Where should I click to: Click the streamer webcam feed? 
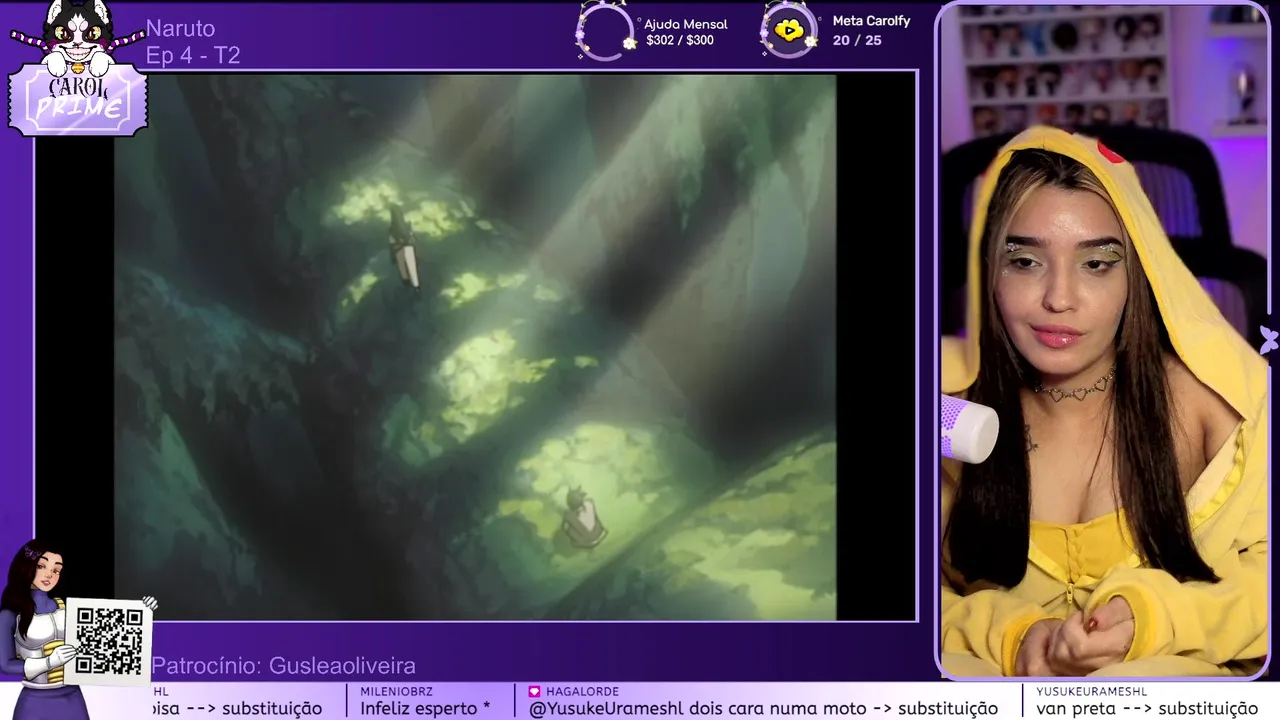pos(1105,340)
